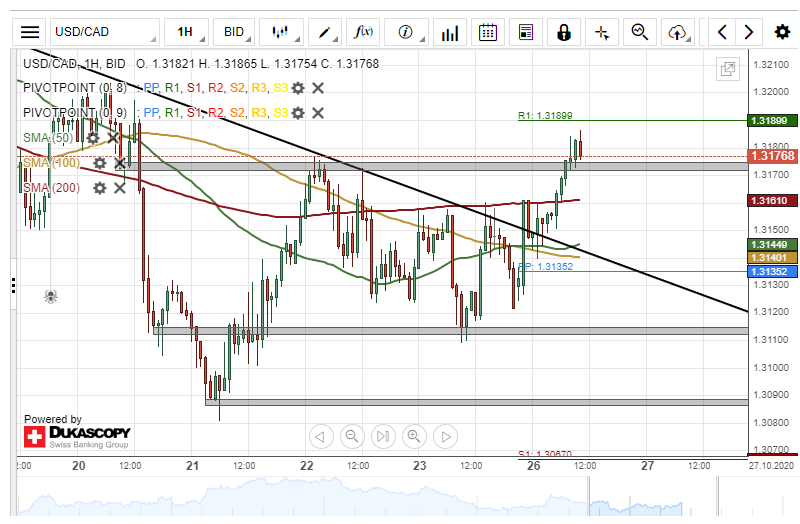This screenshot has height=524, width=800.
Task: Click the 1.32100 price axis label
Action: point(771,65)
